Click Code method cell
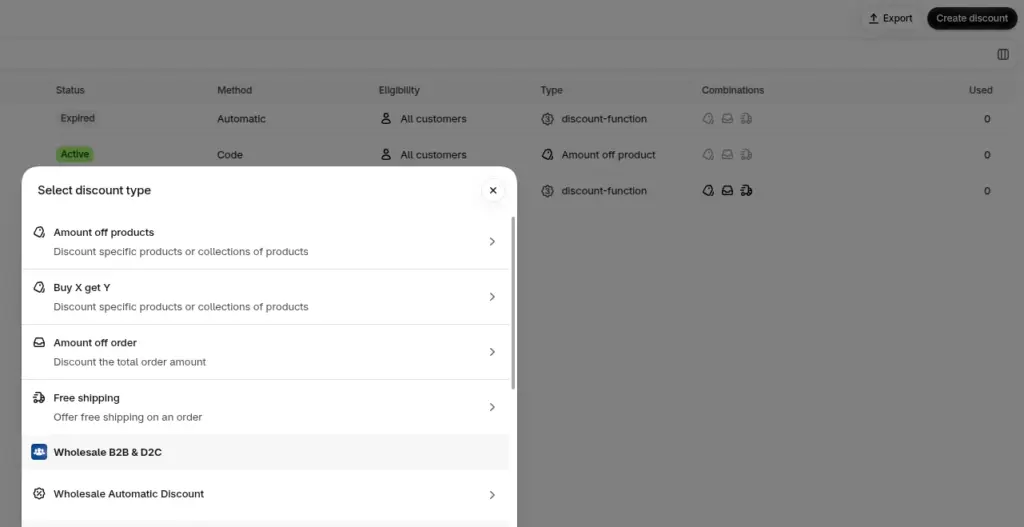This screenshot has height=527, width=1024. [x=230, y=155]
